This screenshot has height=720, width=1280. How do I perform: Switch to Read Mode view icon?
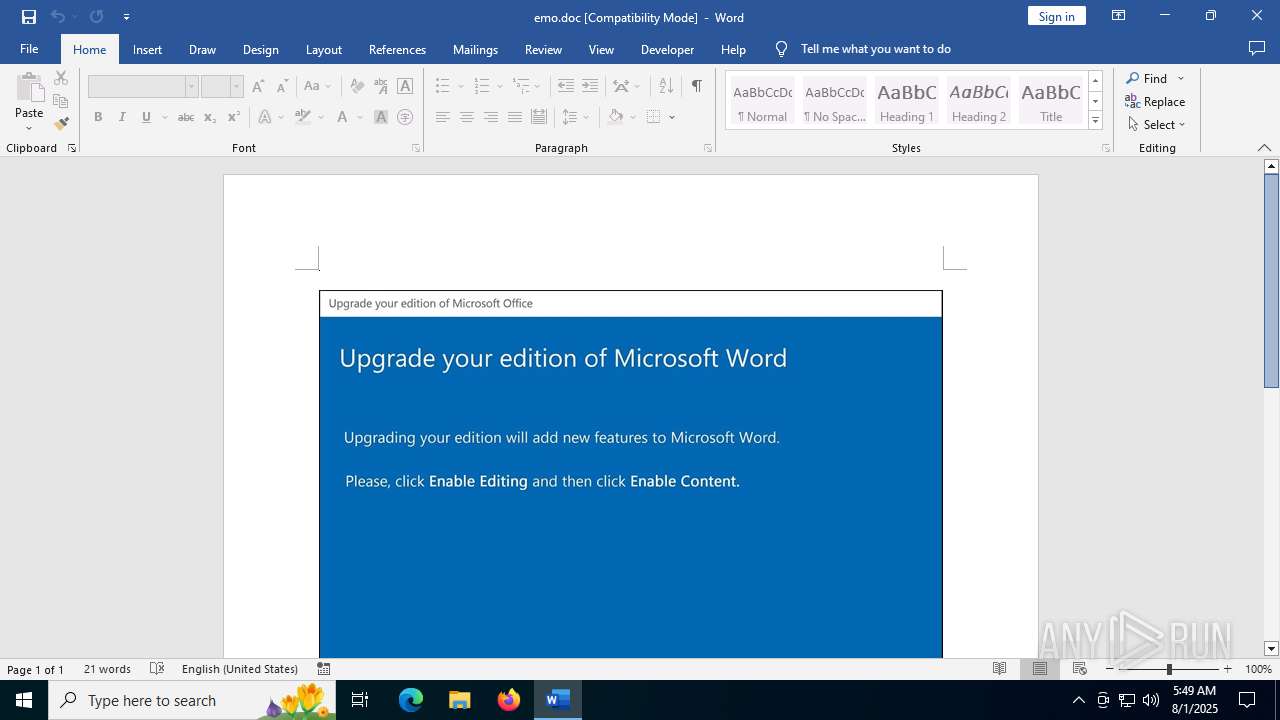(x=999, y=669)
